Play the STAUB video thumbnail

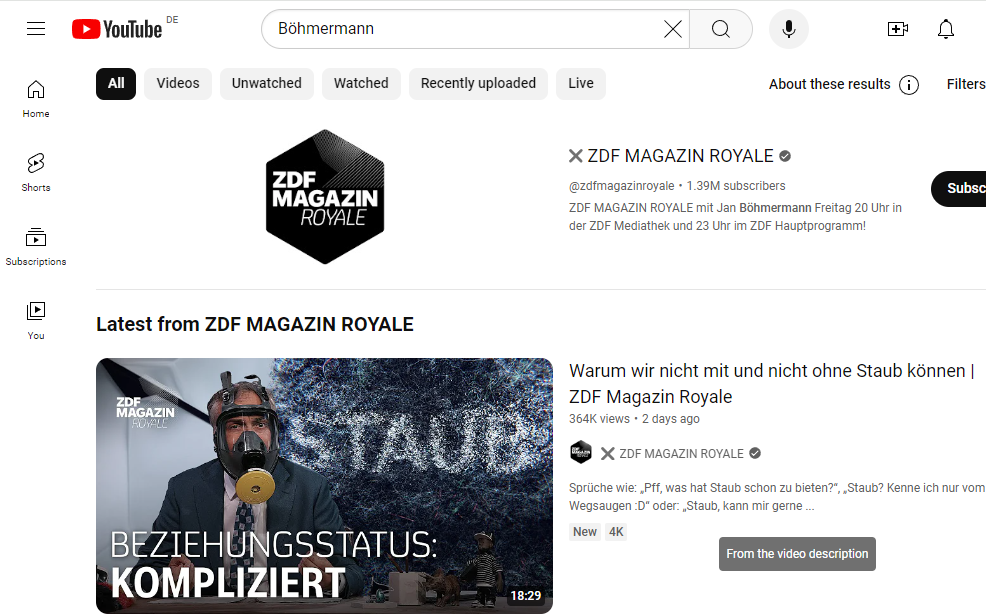click(x=324, y=486)
